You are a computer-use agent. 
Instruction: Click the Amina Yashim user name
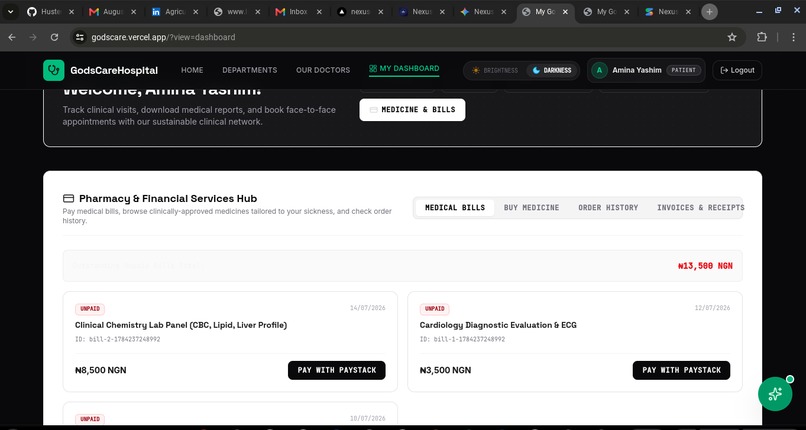pos(636,70)
